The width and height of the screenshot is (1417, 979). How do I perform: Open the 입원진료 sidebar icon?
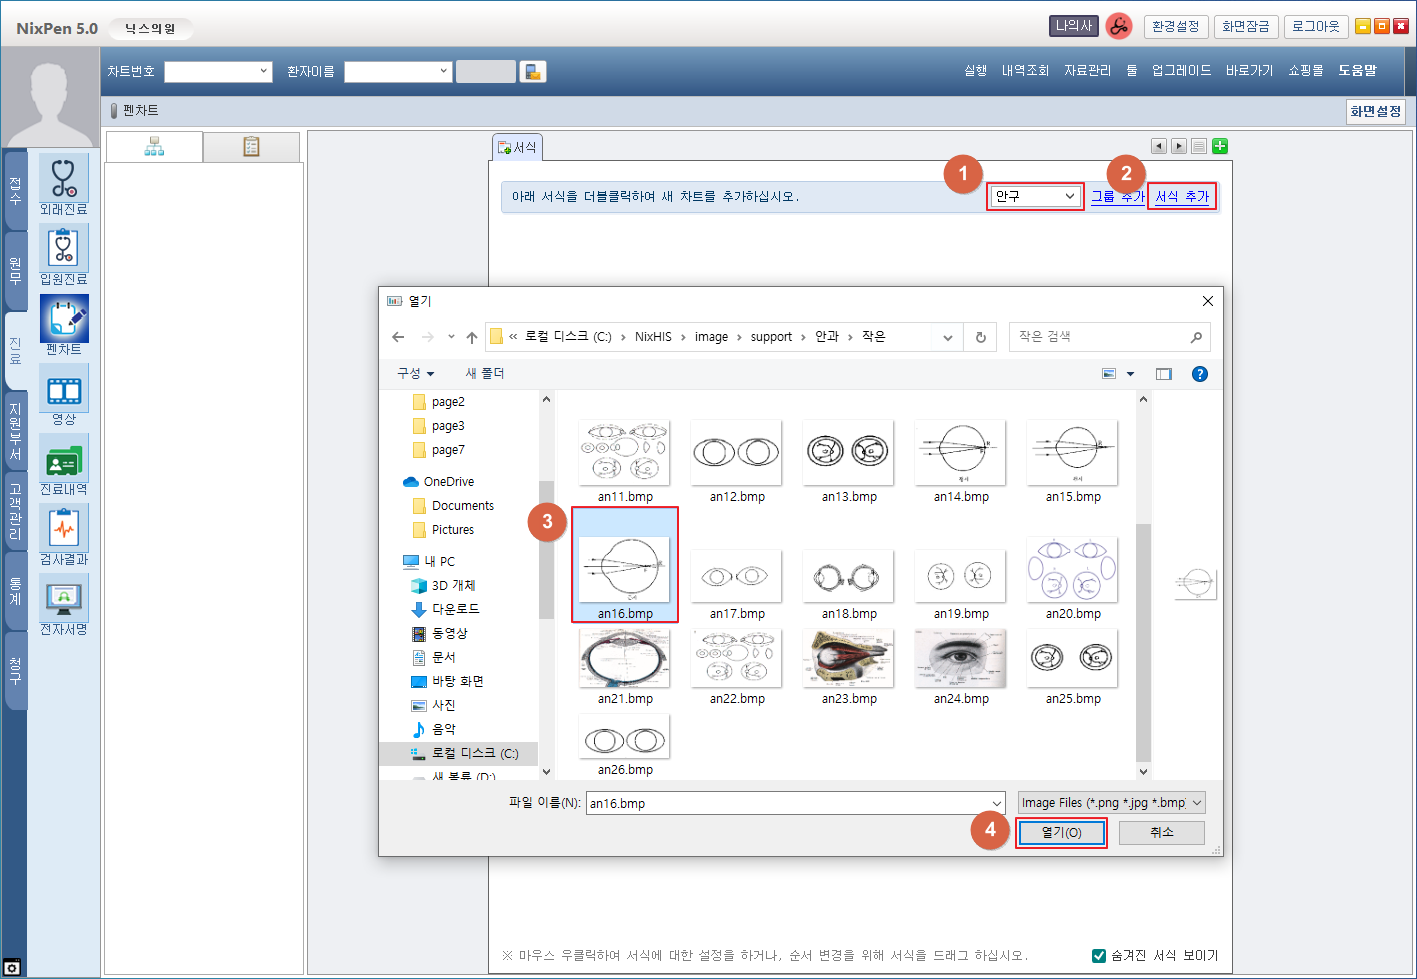(63, 250)
